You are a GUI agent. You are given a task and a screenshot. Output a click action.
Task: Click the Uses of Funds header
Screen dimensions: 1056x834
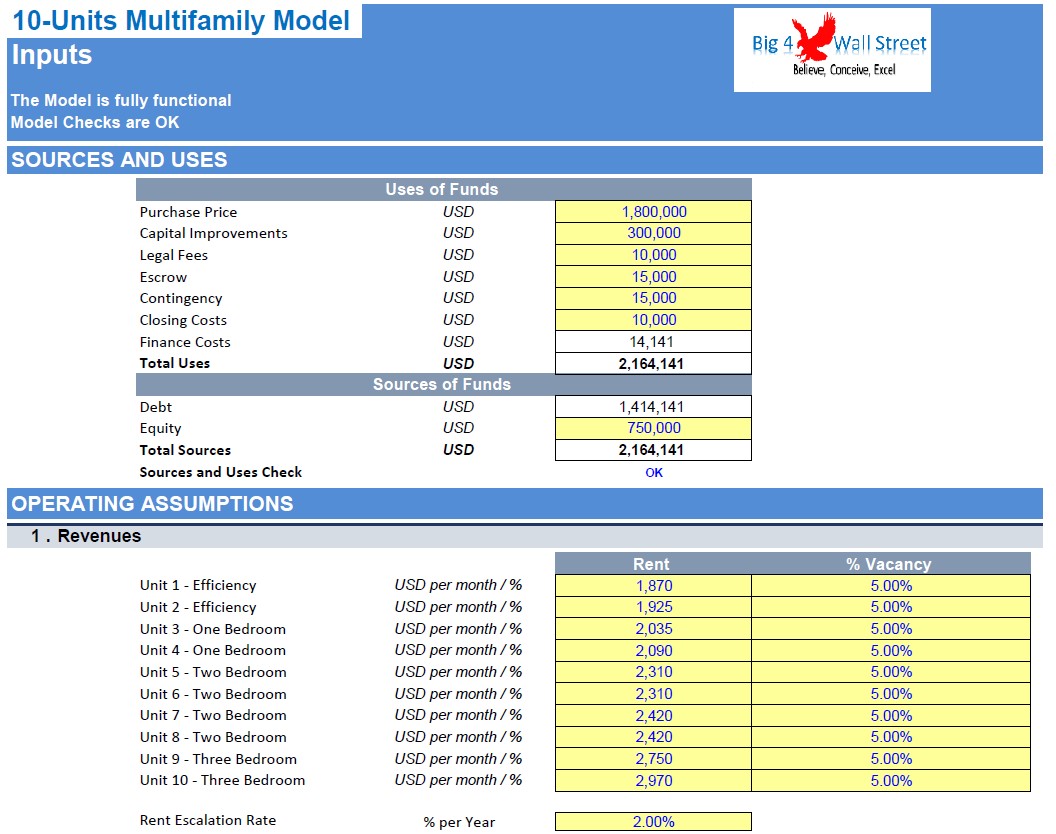pos(443,189)
